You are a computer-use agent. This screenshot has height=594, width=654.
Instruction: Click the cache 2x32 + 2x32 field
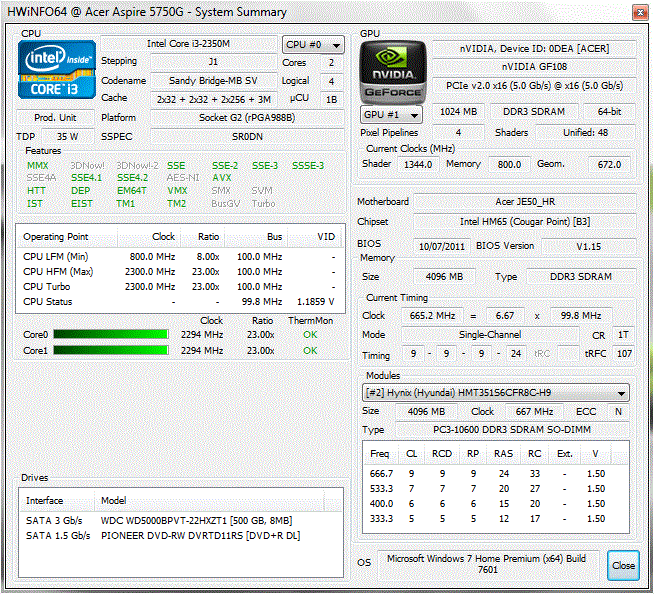213,99
